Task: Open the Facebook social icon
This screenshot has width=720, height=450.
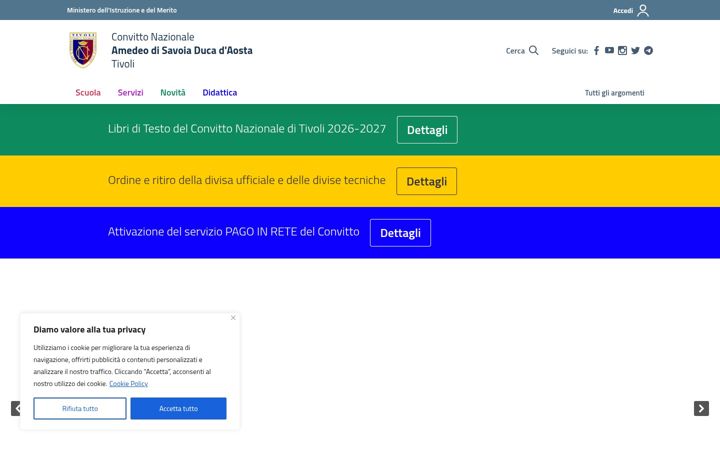Action: [596, 51]
